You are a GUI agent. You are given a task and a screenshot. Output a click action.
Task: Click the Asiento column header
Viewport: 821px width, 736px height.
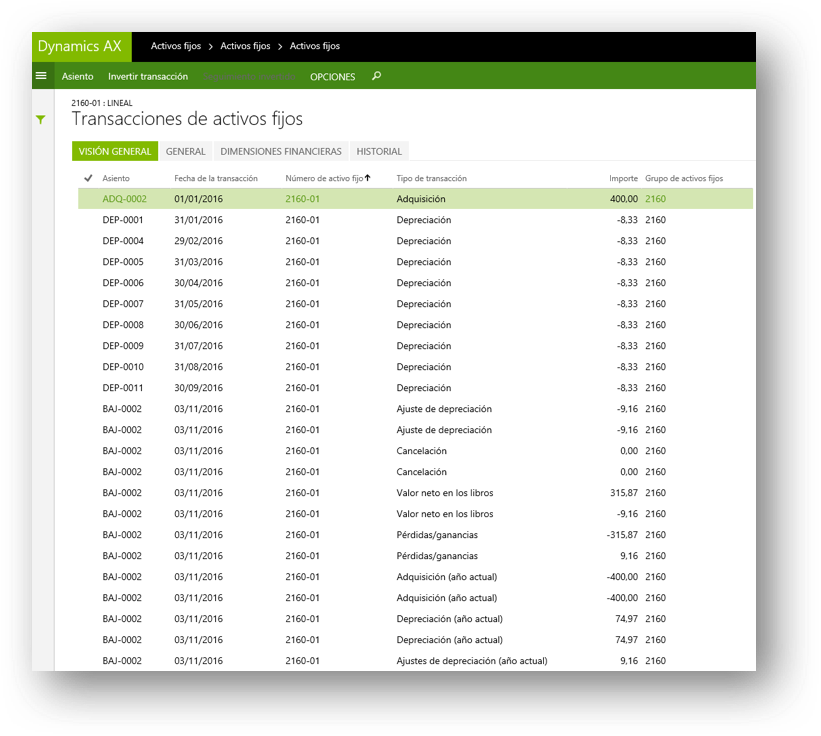pos(116,178)
